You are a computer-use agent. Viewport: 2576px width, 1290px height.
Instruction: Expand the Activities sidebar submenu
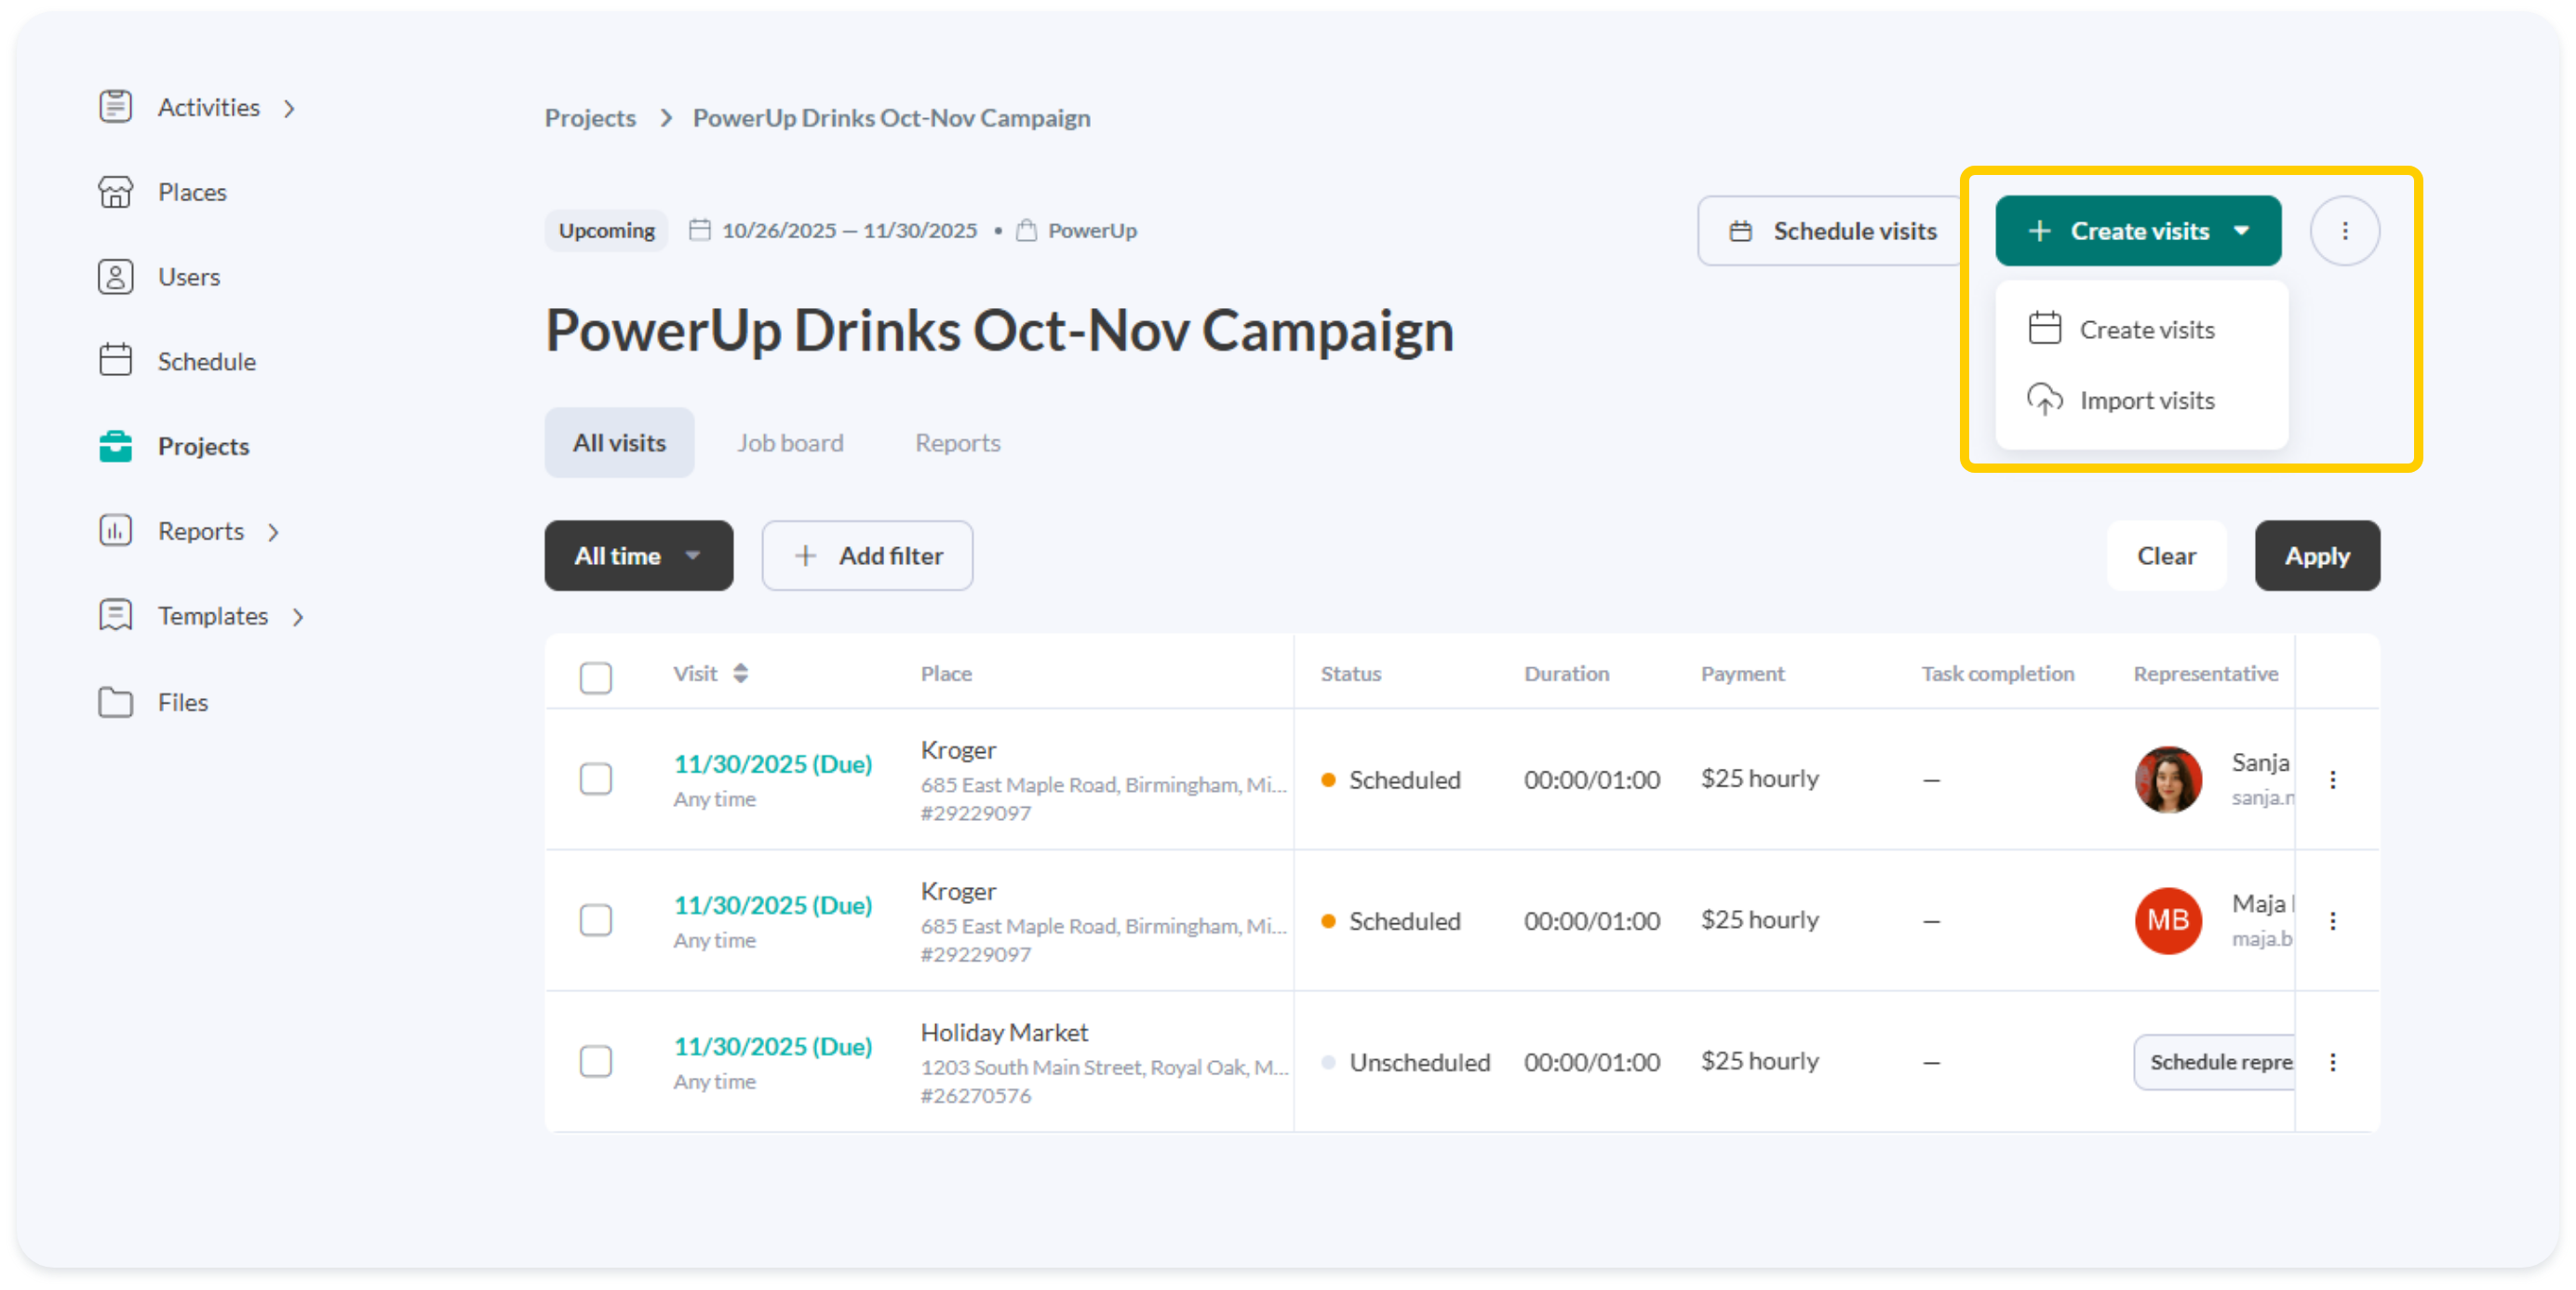pos(289,108)
